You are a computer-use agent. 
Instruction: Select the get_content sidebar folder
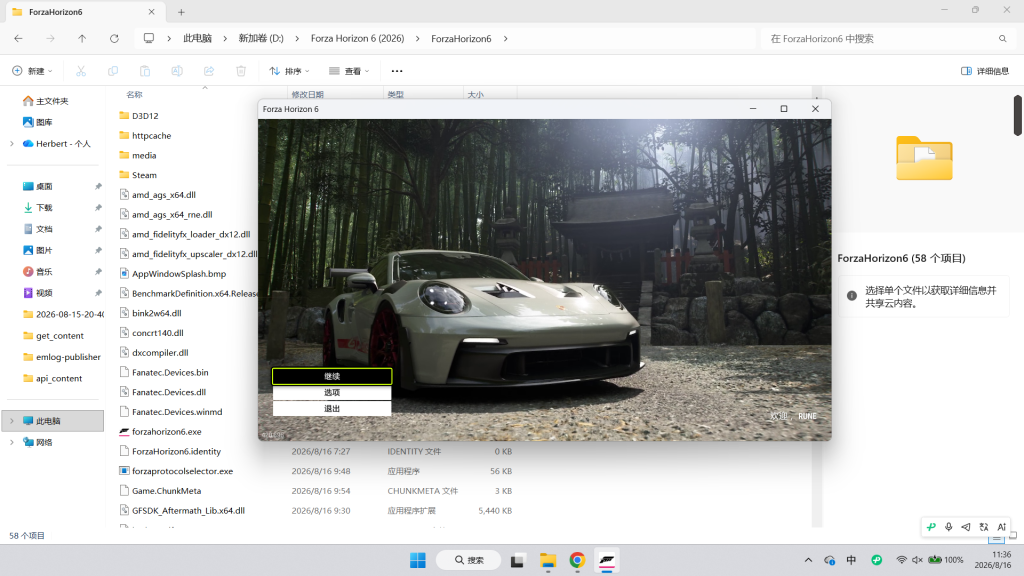60,336
